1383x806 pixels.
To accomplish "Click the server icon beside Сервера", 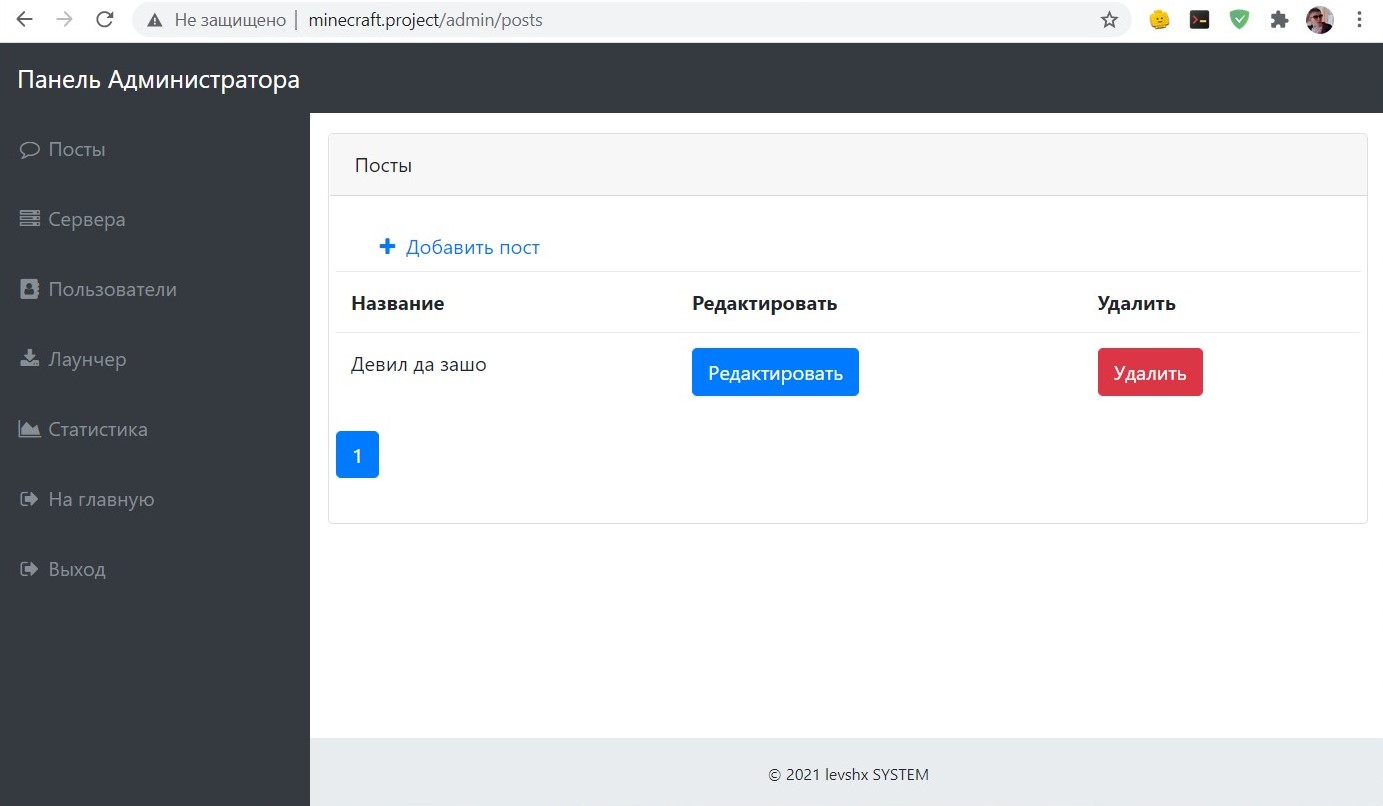I will pyautogui.click(x=29, y=219).
